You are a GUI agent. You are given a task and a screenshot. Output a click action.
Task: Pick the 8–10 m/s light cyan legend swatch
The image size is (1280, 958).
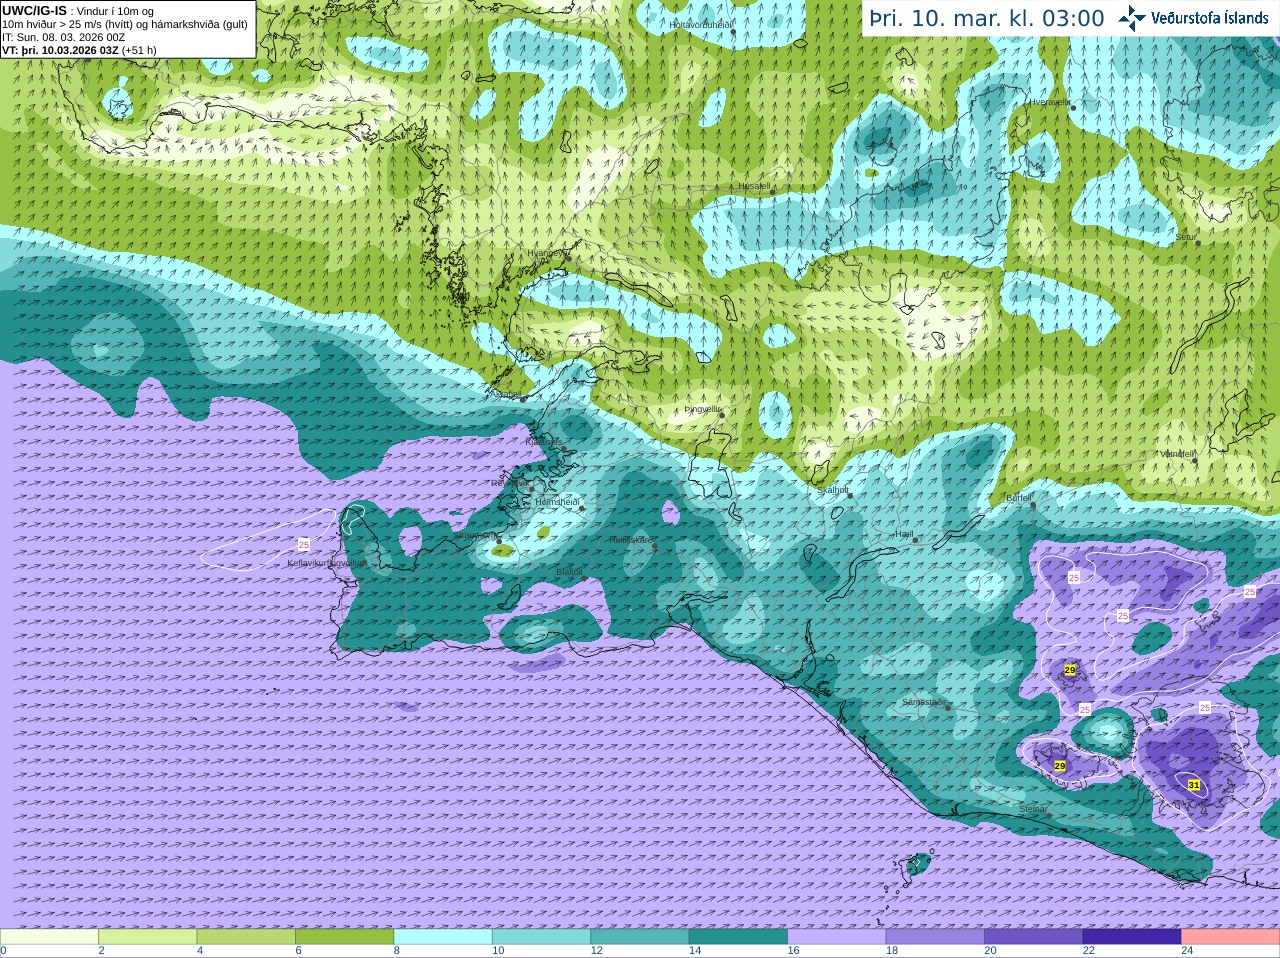443,937
